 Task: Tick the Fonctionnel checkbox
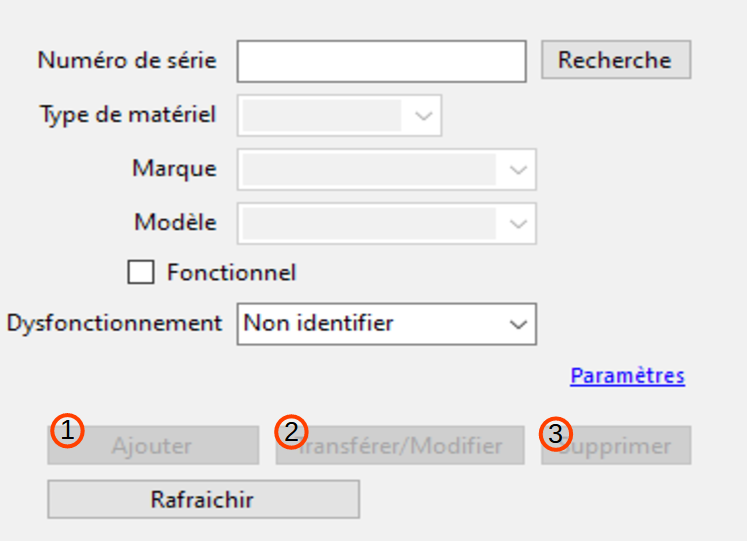pos(141,272)
